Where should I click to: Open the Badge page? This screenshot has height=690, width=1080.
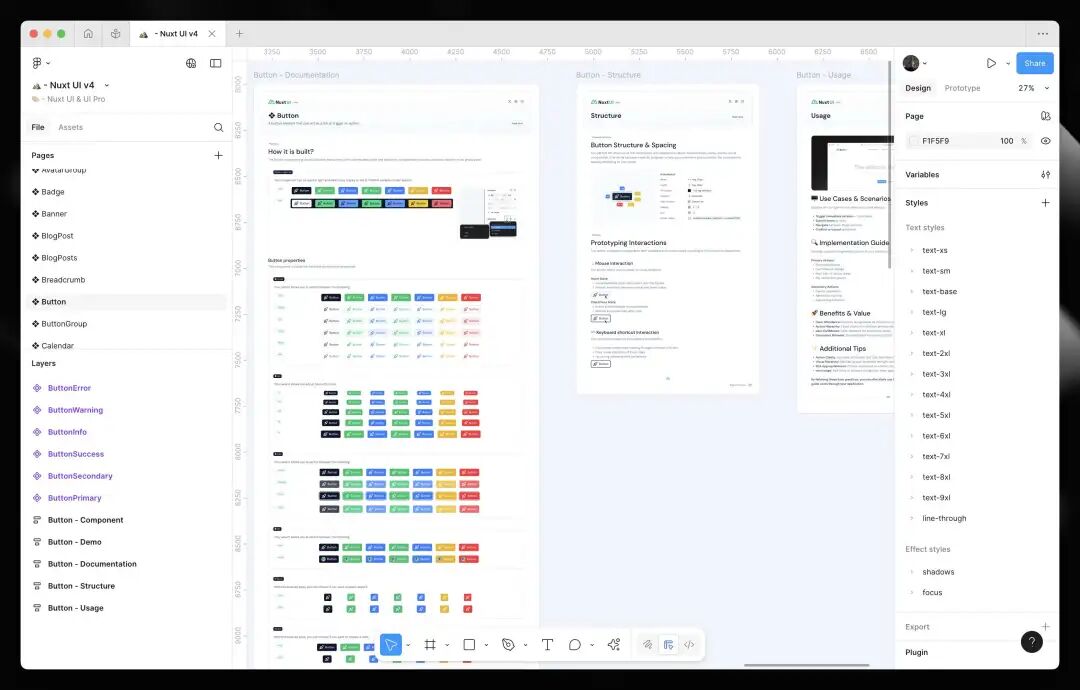[x=52, y=192]
